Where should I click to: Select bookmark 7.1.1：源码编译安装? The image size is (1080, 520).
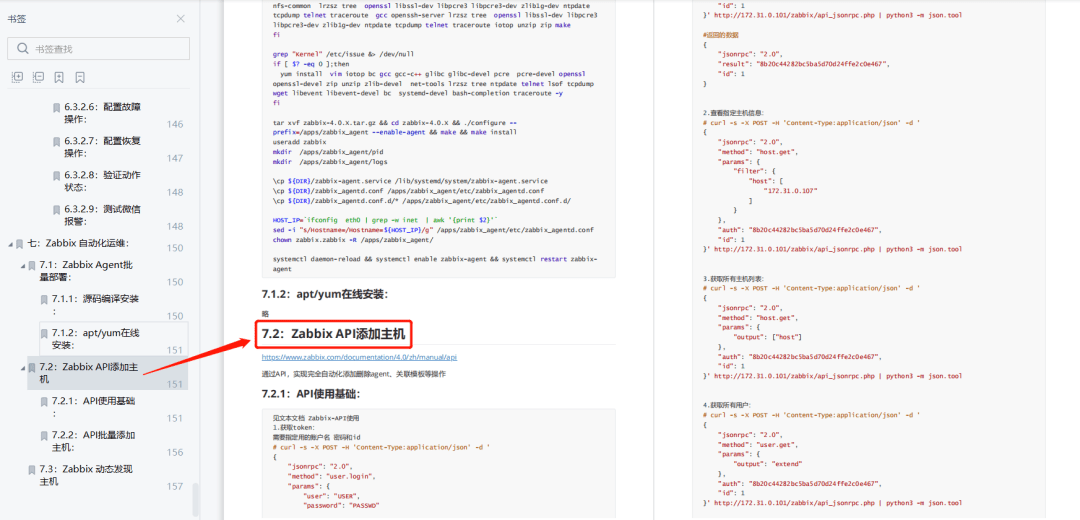pyautogui.click(x=96, y=304)
